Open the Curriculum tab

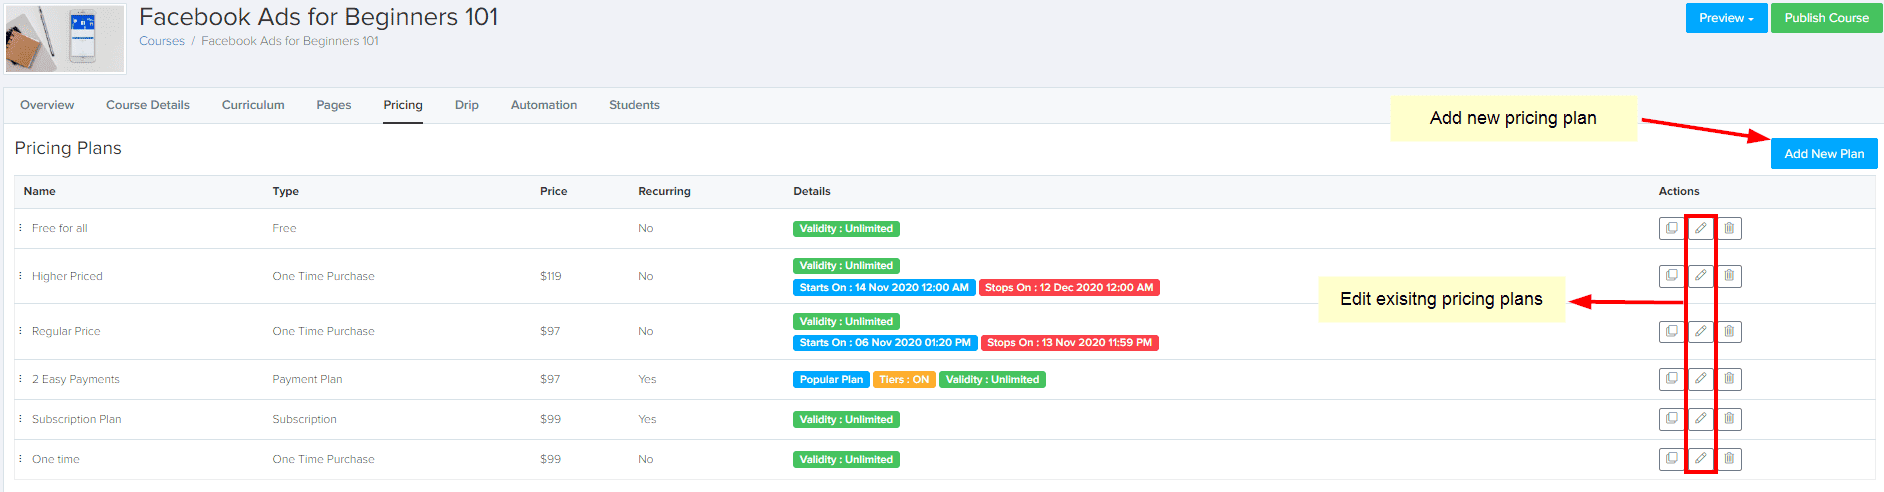tap(253, 105)
